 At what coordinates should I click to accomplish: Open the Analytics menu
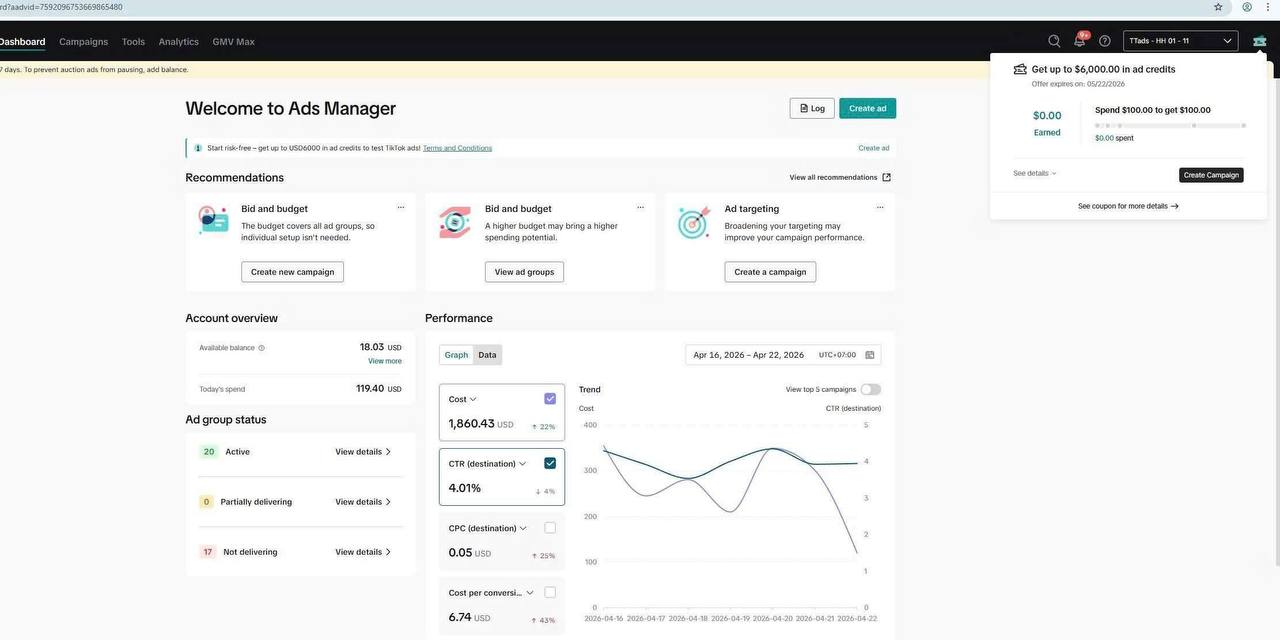point(179,42)
